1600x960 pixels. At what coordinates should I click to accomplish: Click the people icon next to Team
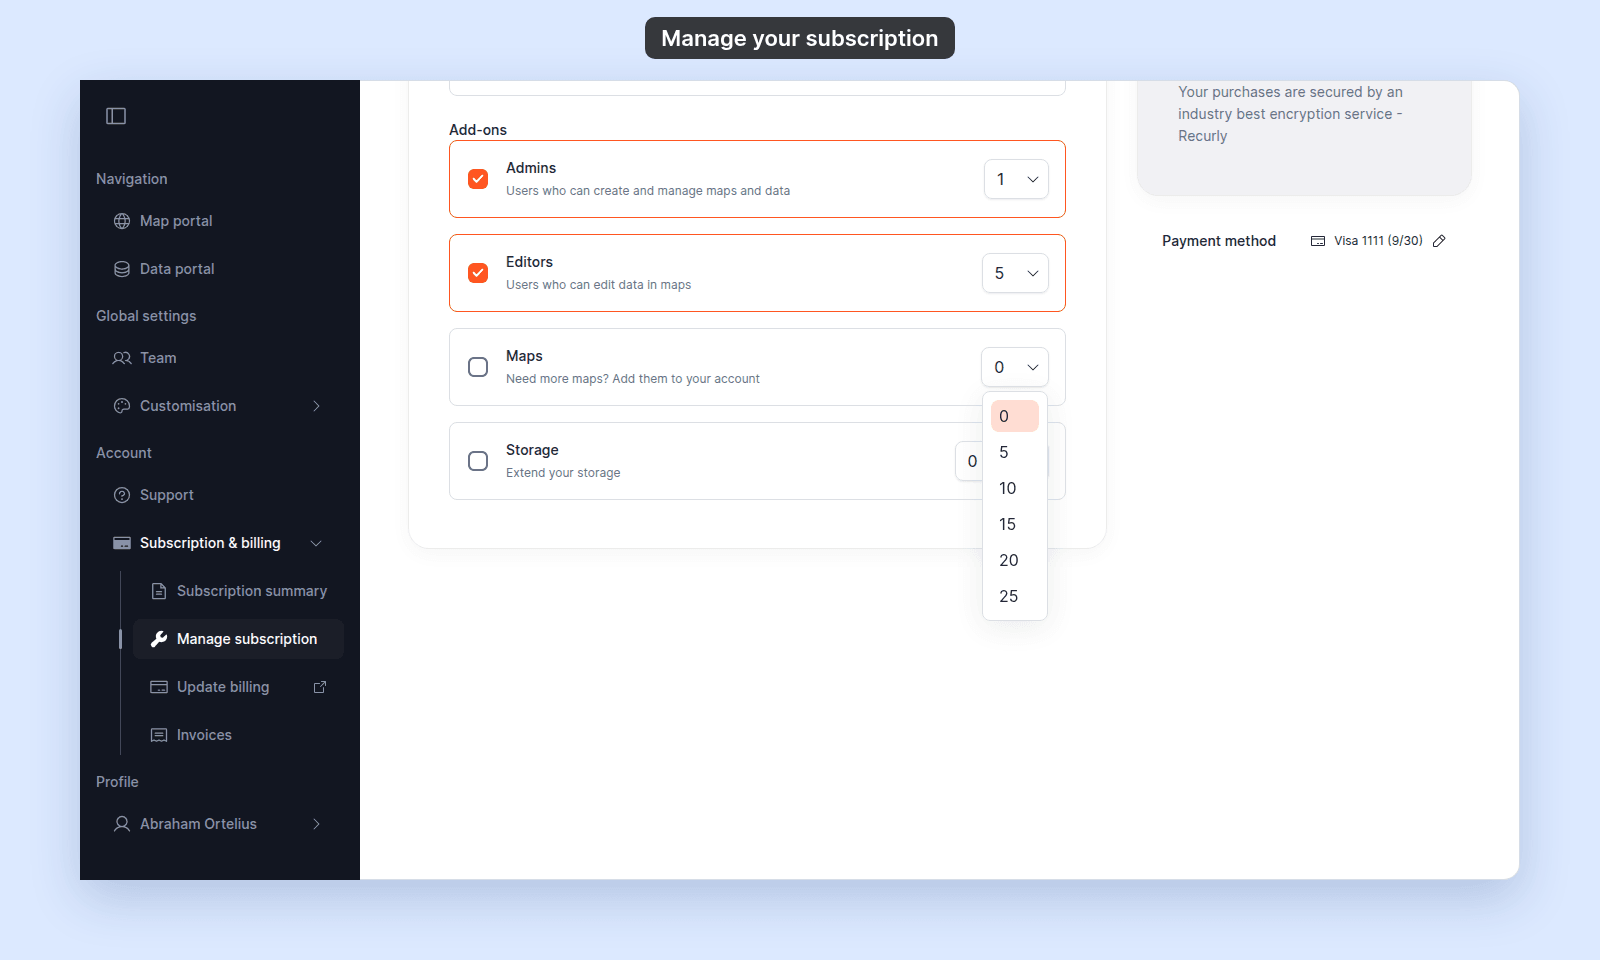(x=122, y=358)
